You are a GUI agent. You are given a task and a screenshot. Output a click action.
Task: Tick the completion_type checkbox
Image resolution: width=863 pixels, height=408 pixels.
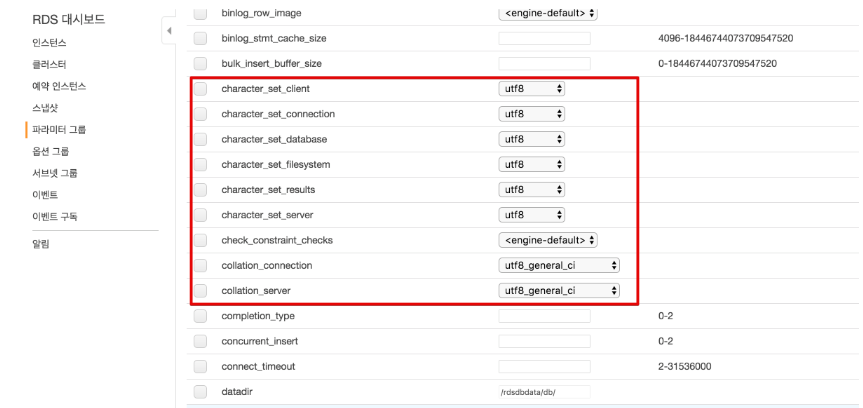pos(200,316)
